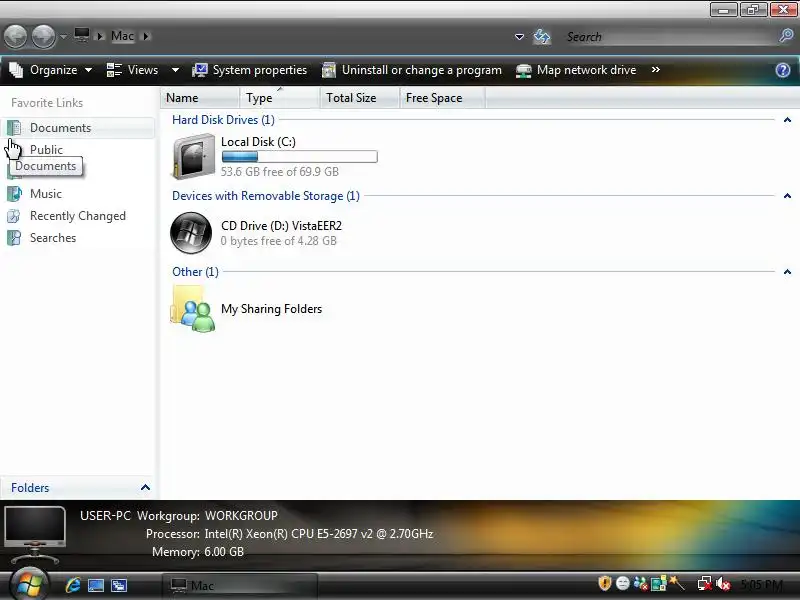Go forward with the Forward arrow button
The width and height of the screenshot is (800, 600).
click(x=43, y=37)
